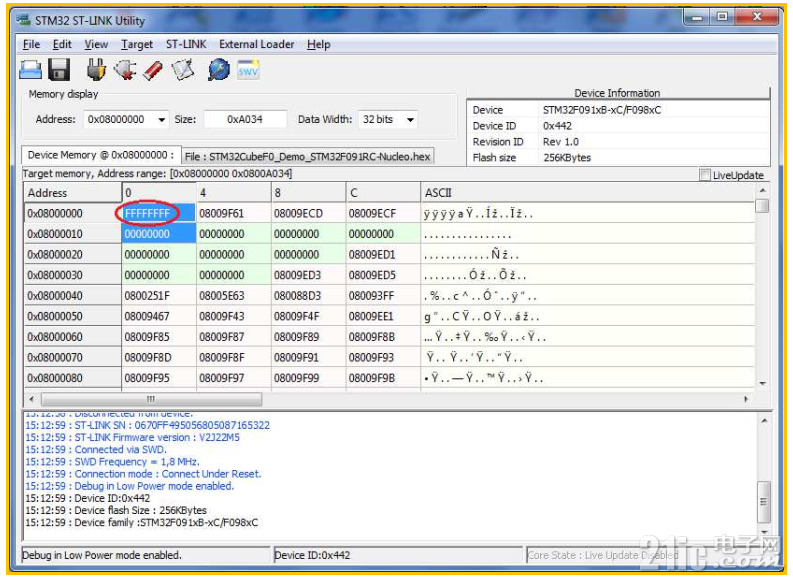
Task: Expand the Address dropdown arrow
Action: click(161, 120)
